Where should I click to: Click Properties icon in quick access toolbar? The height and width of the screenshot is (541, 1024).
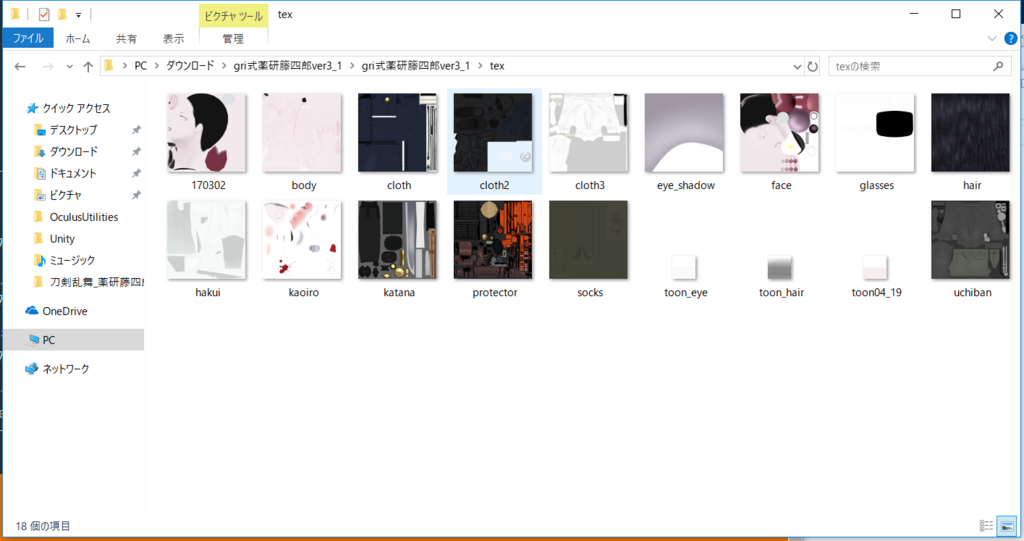point(44,14)
